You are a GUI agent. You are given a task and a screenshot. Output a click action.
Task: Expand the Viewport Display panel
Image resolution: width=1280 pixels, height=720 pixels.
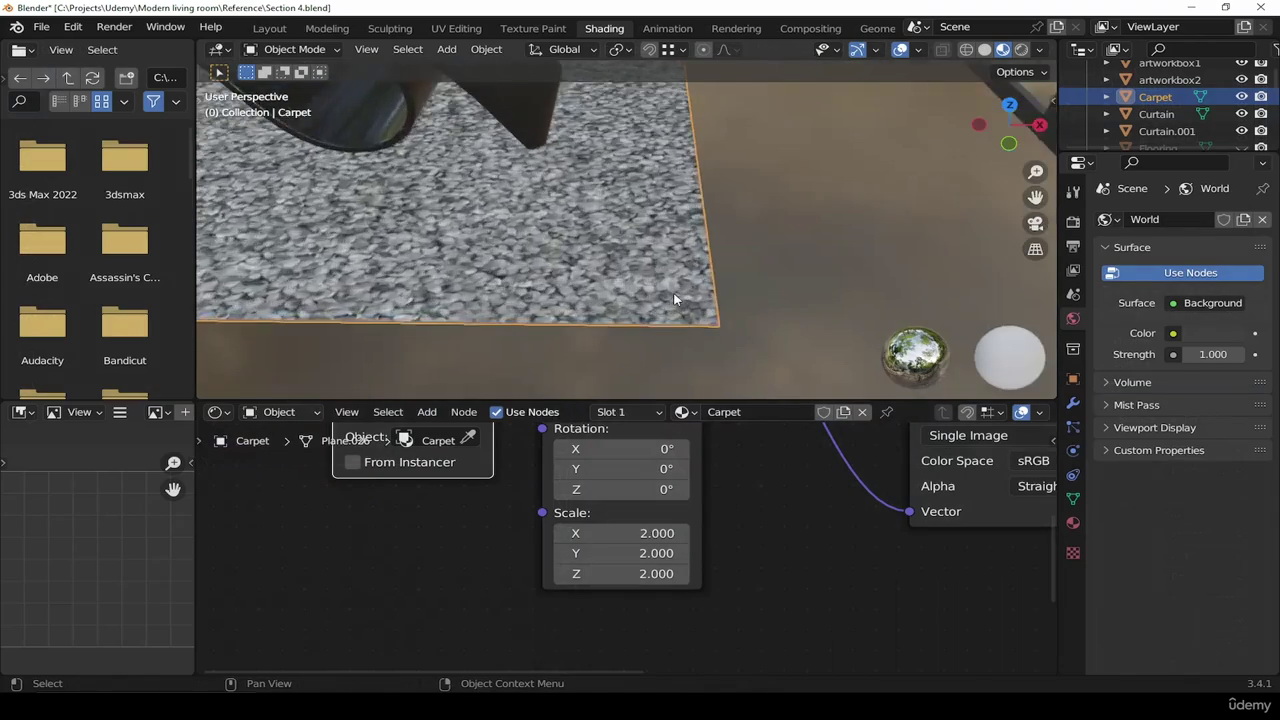coord(1153,427)
